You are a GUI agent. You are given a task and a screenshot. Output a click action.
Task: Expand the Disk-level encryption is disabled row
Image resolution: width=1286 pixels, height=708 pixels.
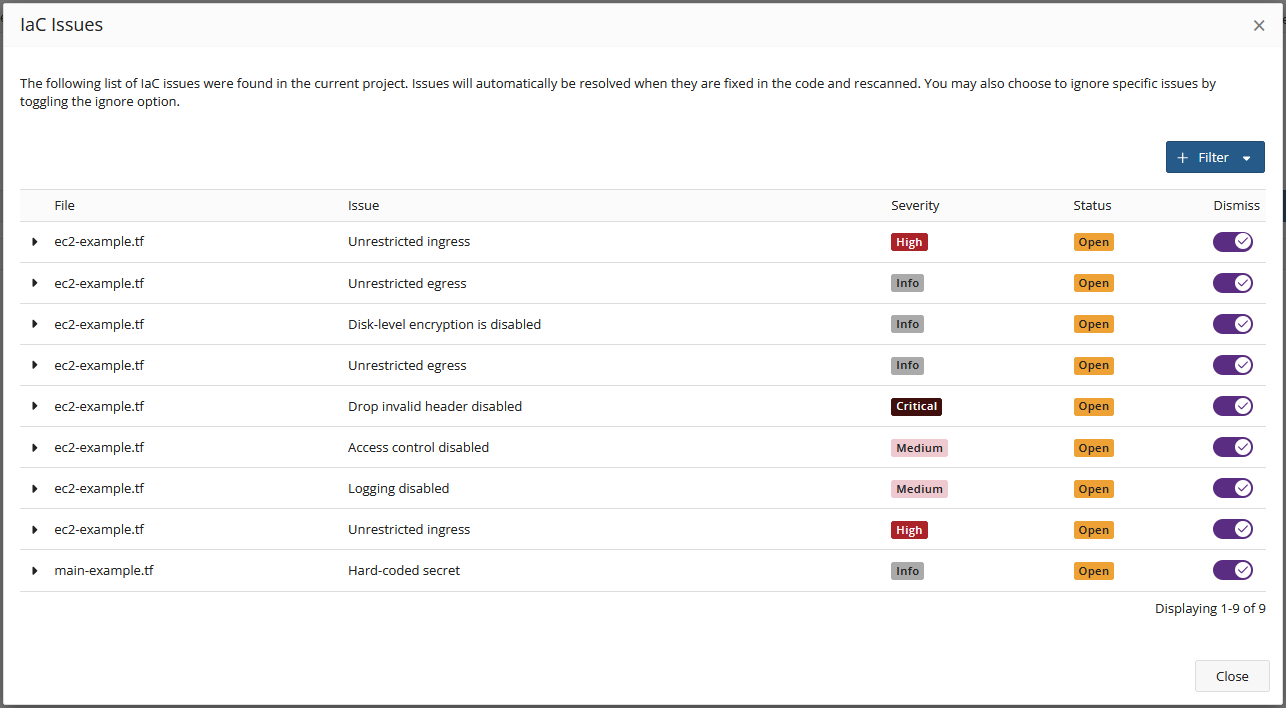(x=35, y=324)
